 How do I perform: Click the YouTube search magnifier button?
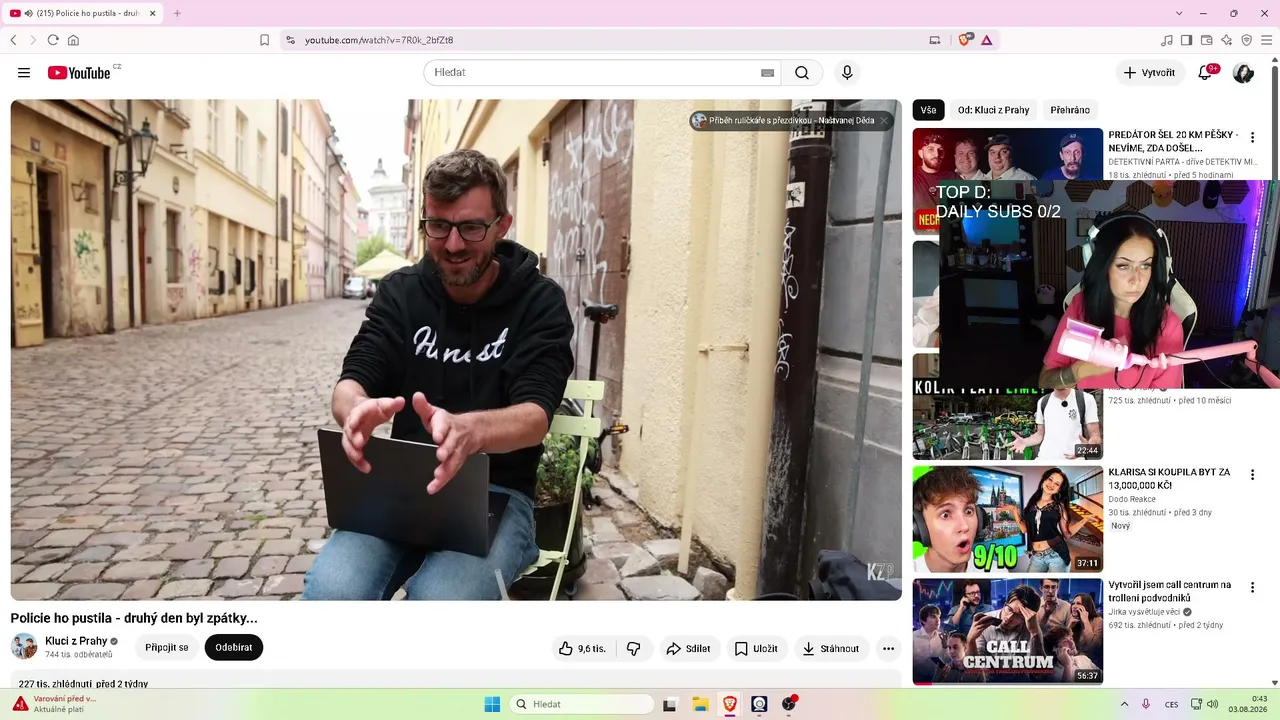click(802, 73)
